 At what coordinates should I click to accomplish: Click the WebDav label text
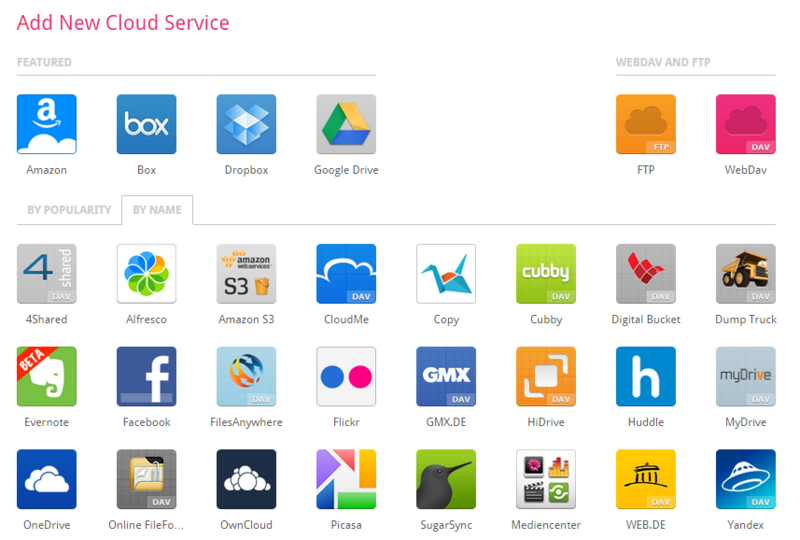point(745,170)
